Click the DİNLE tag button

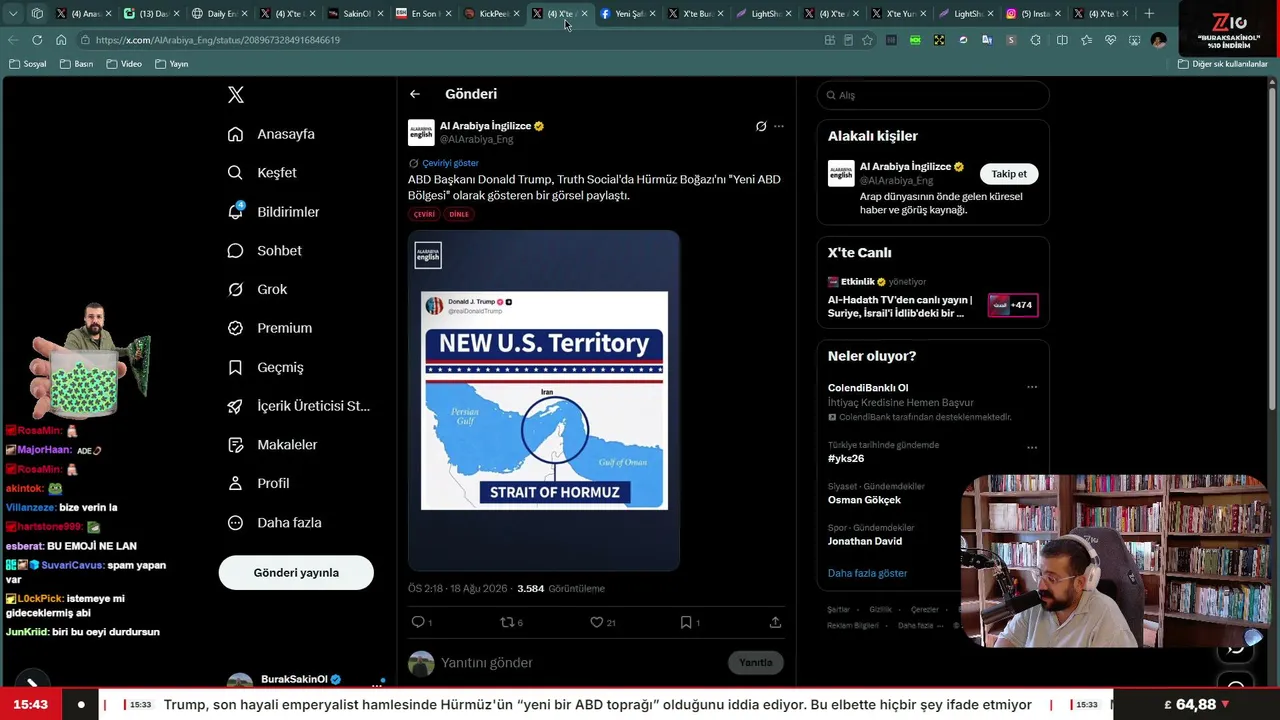click(x=459, y=214)
